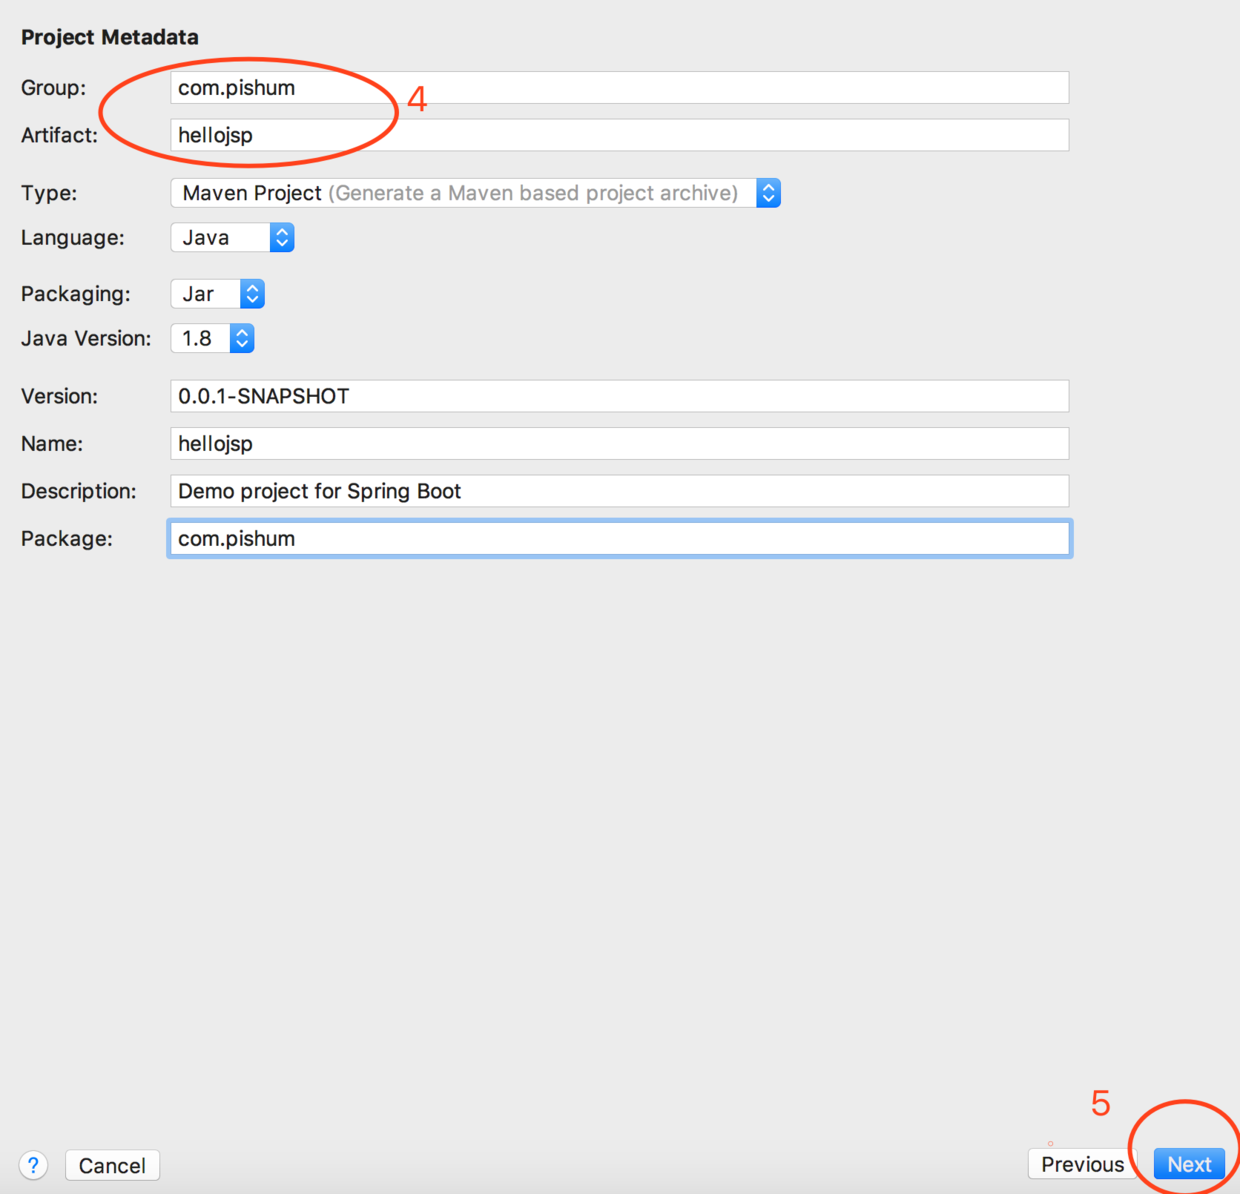1240x1194 pixels.
Task: Click the Description label
Action: [79, 491]
